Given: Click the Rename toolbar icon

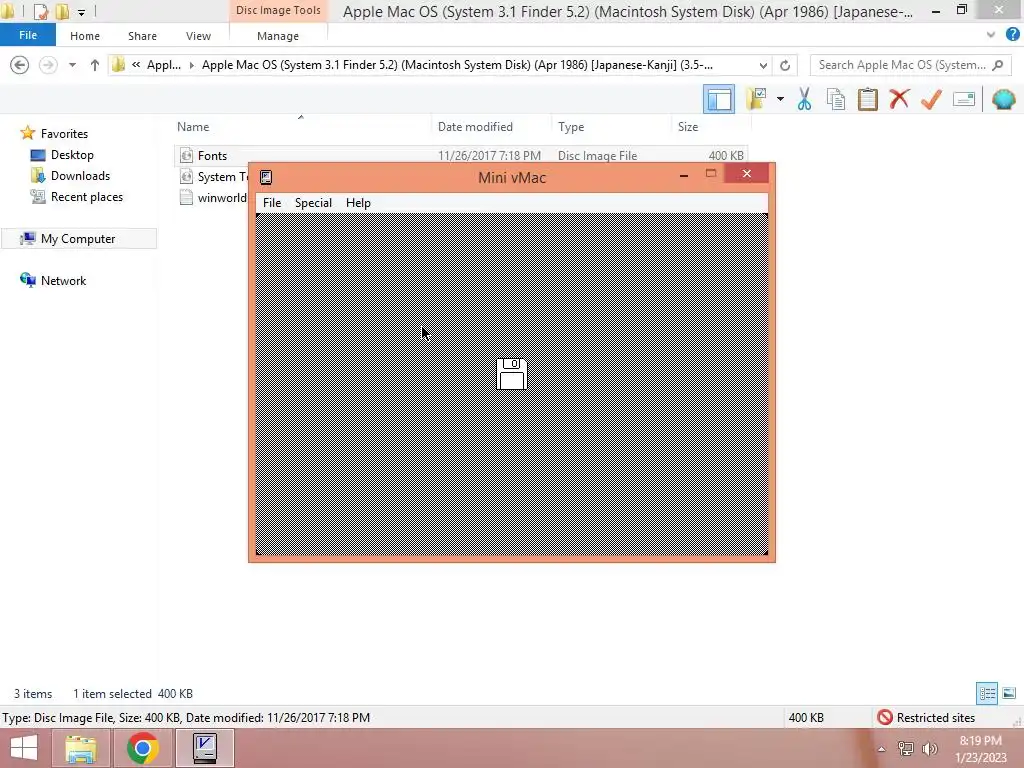Looking at the screenshot, I should click(x=964, y=99).
